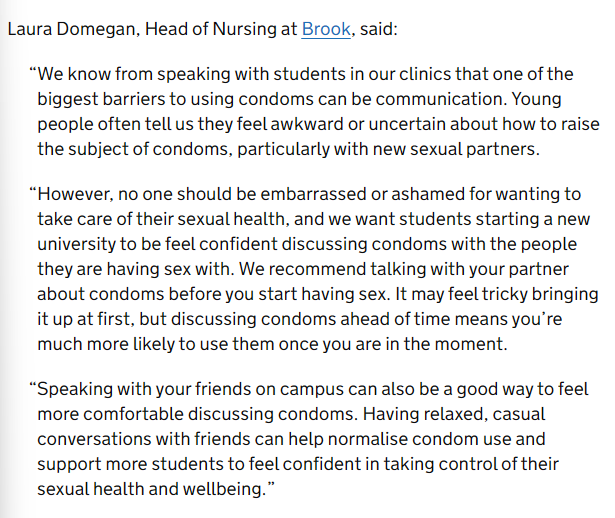Open the Brook link
This screenshot has height=518, width=615.
pos(326,29)
